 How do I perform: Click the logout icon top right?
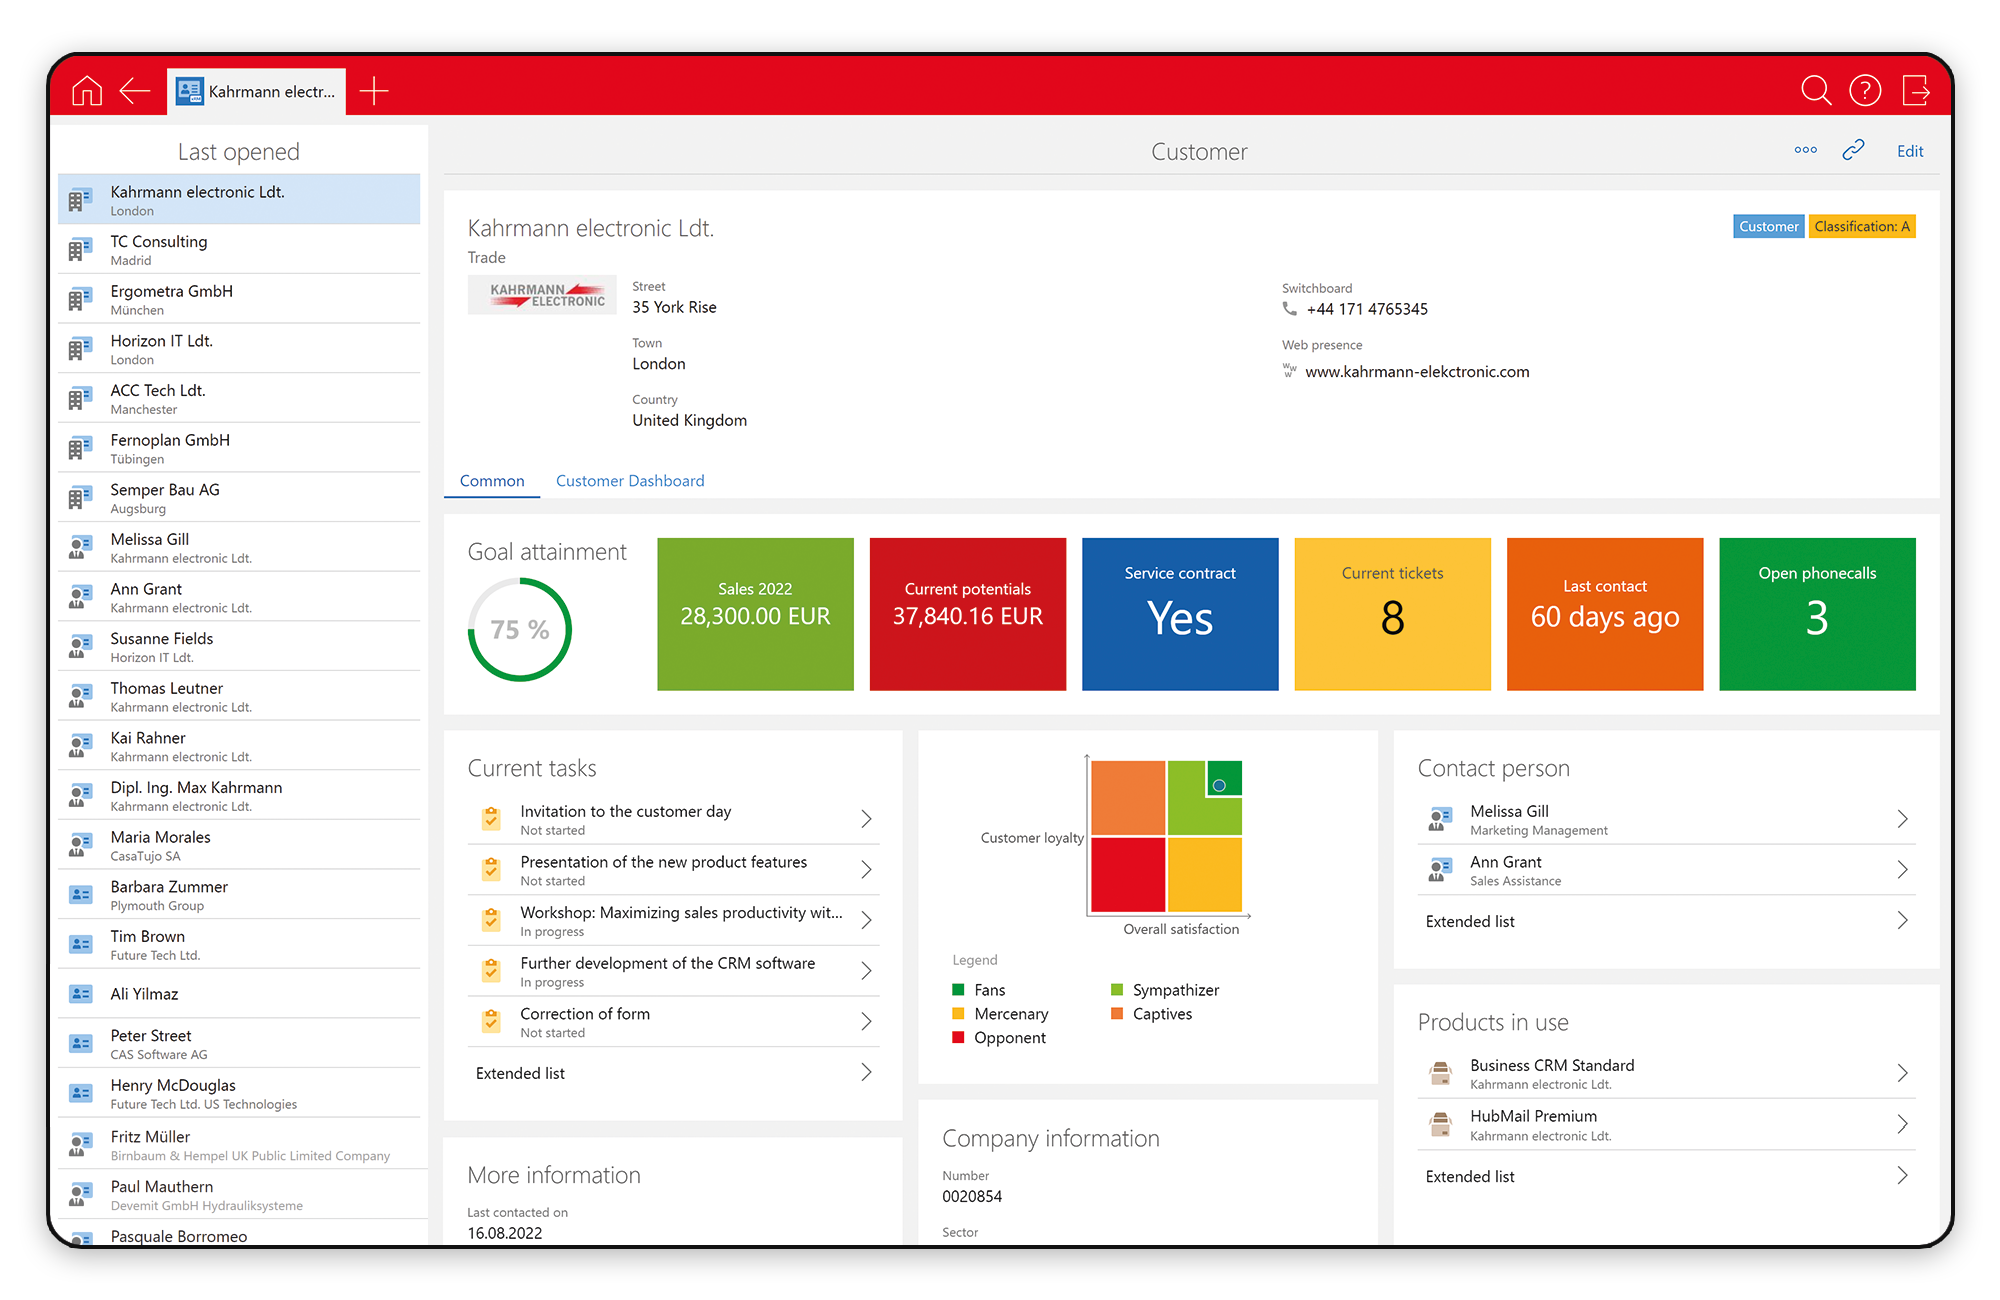point(1917,90)
